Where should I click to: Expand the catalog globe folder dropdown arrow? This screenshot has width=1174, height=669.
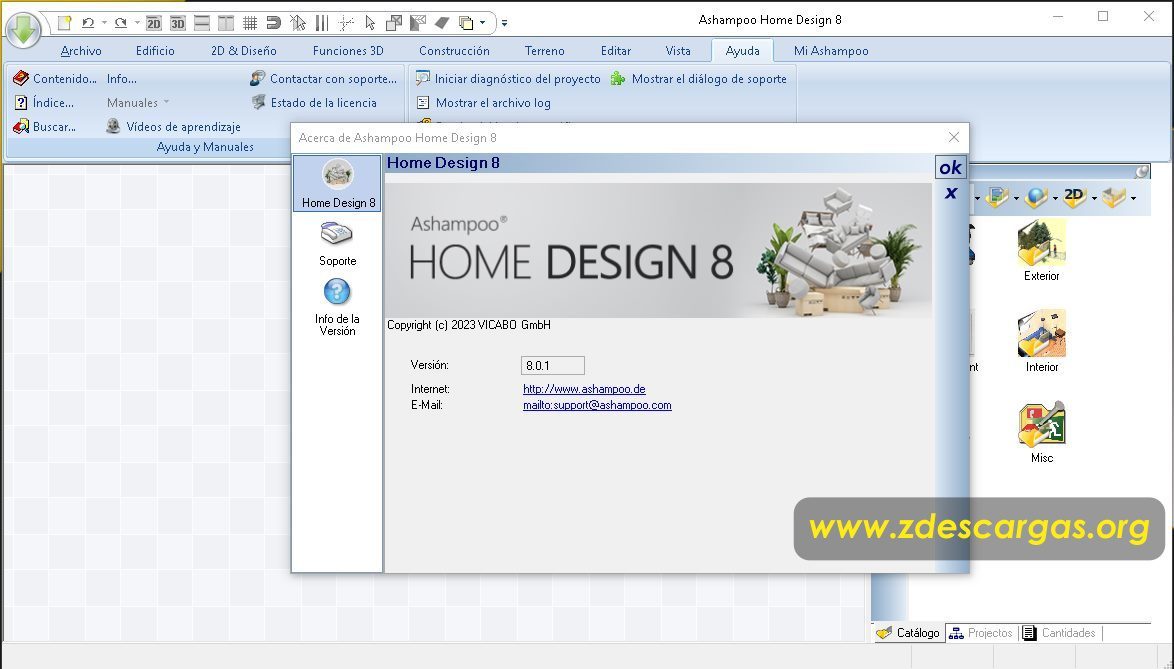point(1055,198)
